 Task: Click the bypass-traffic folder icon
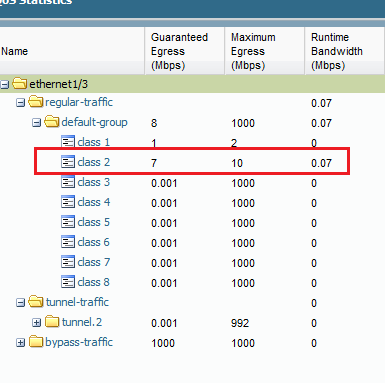pos(36,341)
